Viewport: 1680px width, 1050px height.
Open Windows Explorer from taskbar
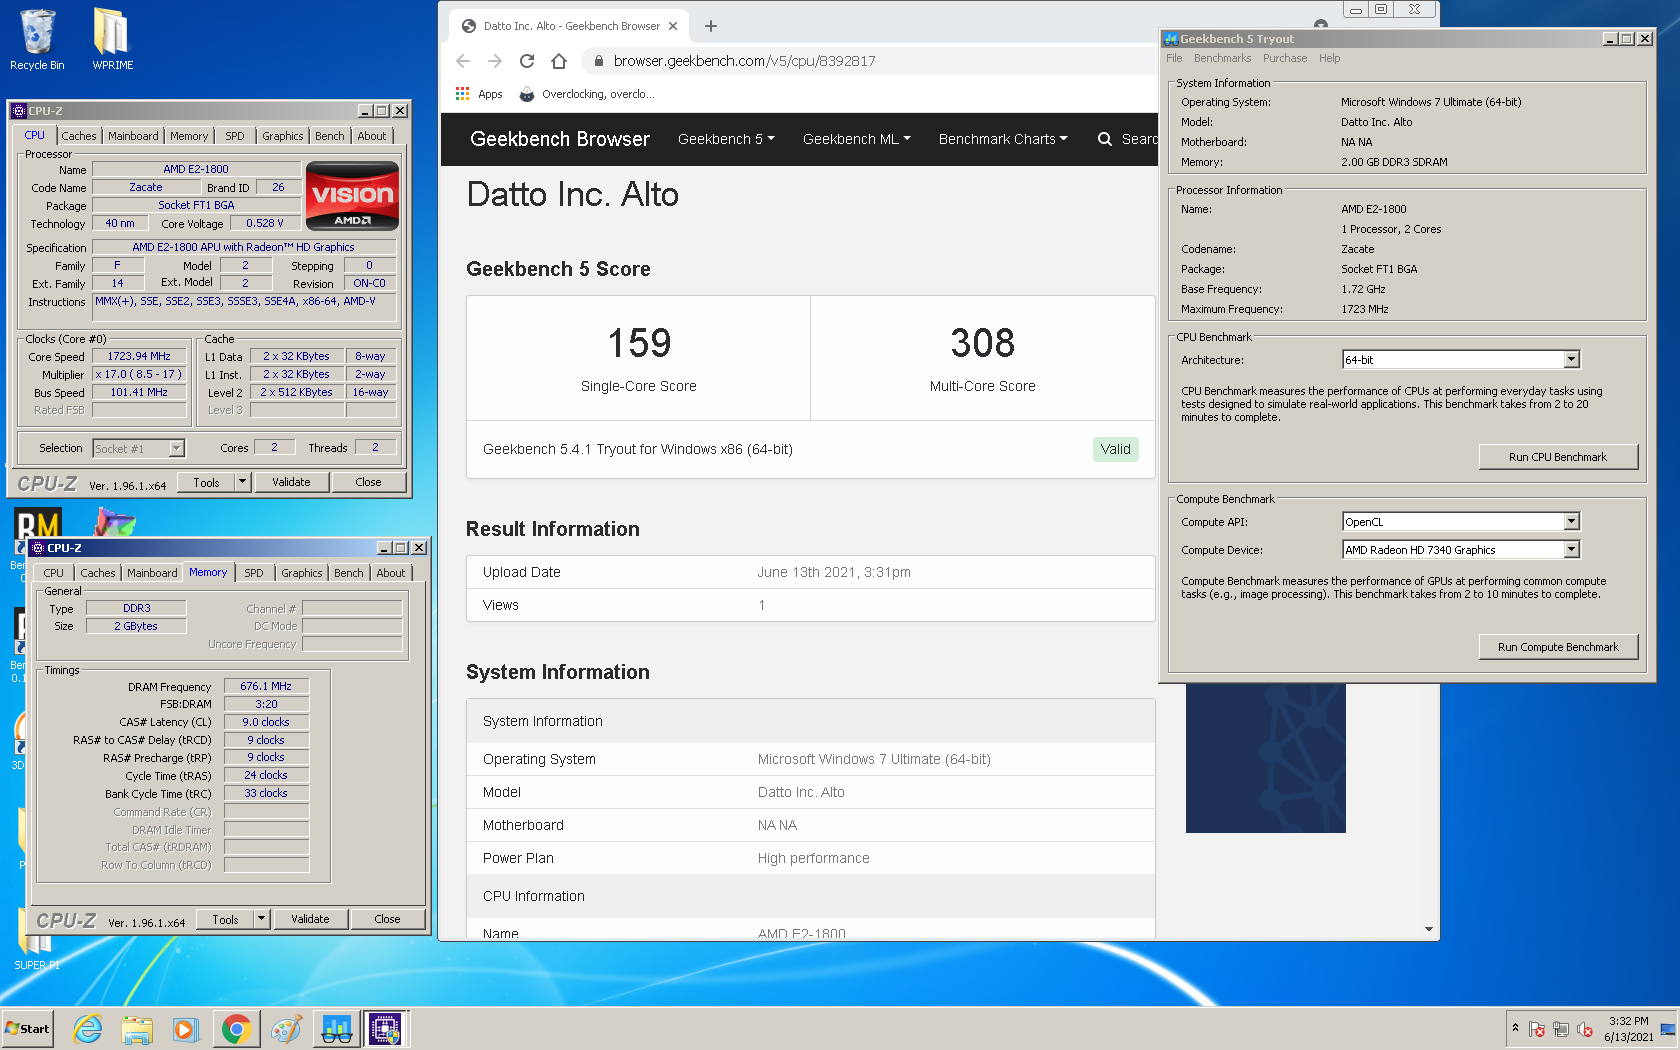tap(137, 1029)
